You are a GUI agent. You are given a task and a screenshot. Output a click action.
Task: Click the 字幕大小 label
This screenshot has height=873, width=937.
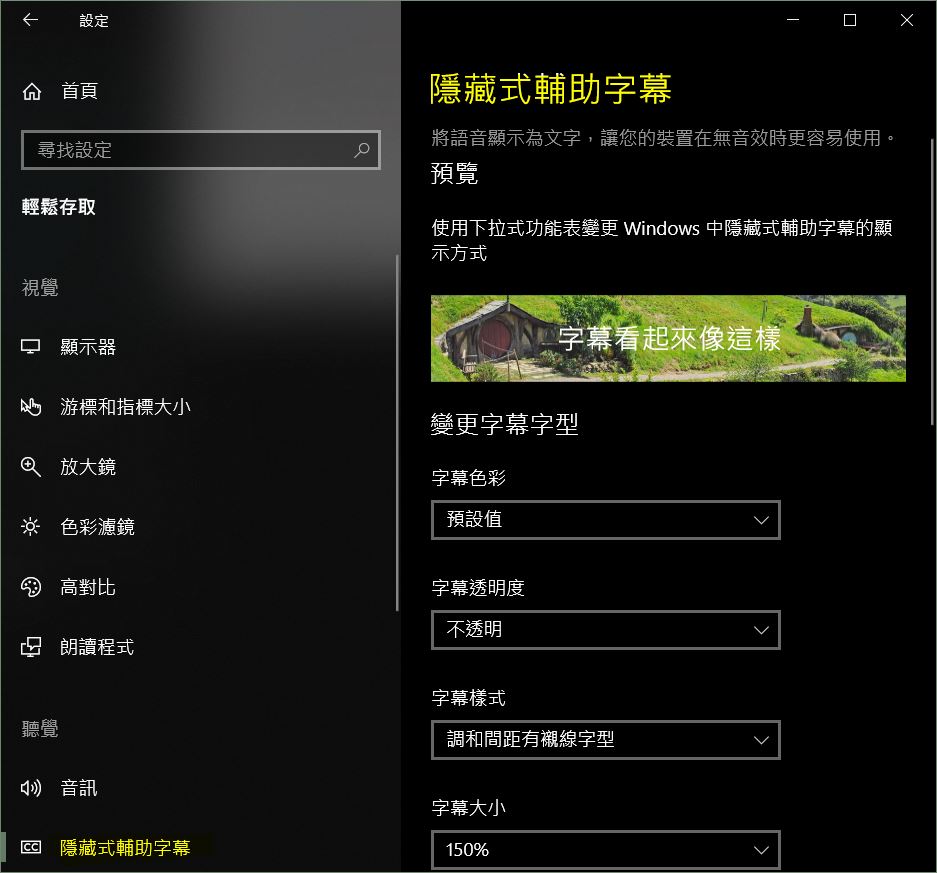(468, 807)
